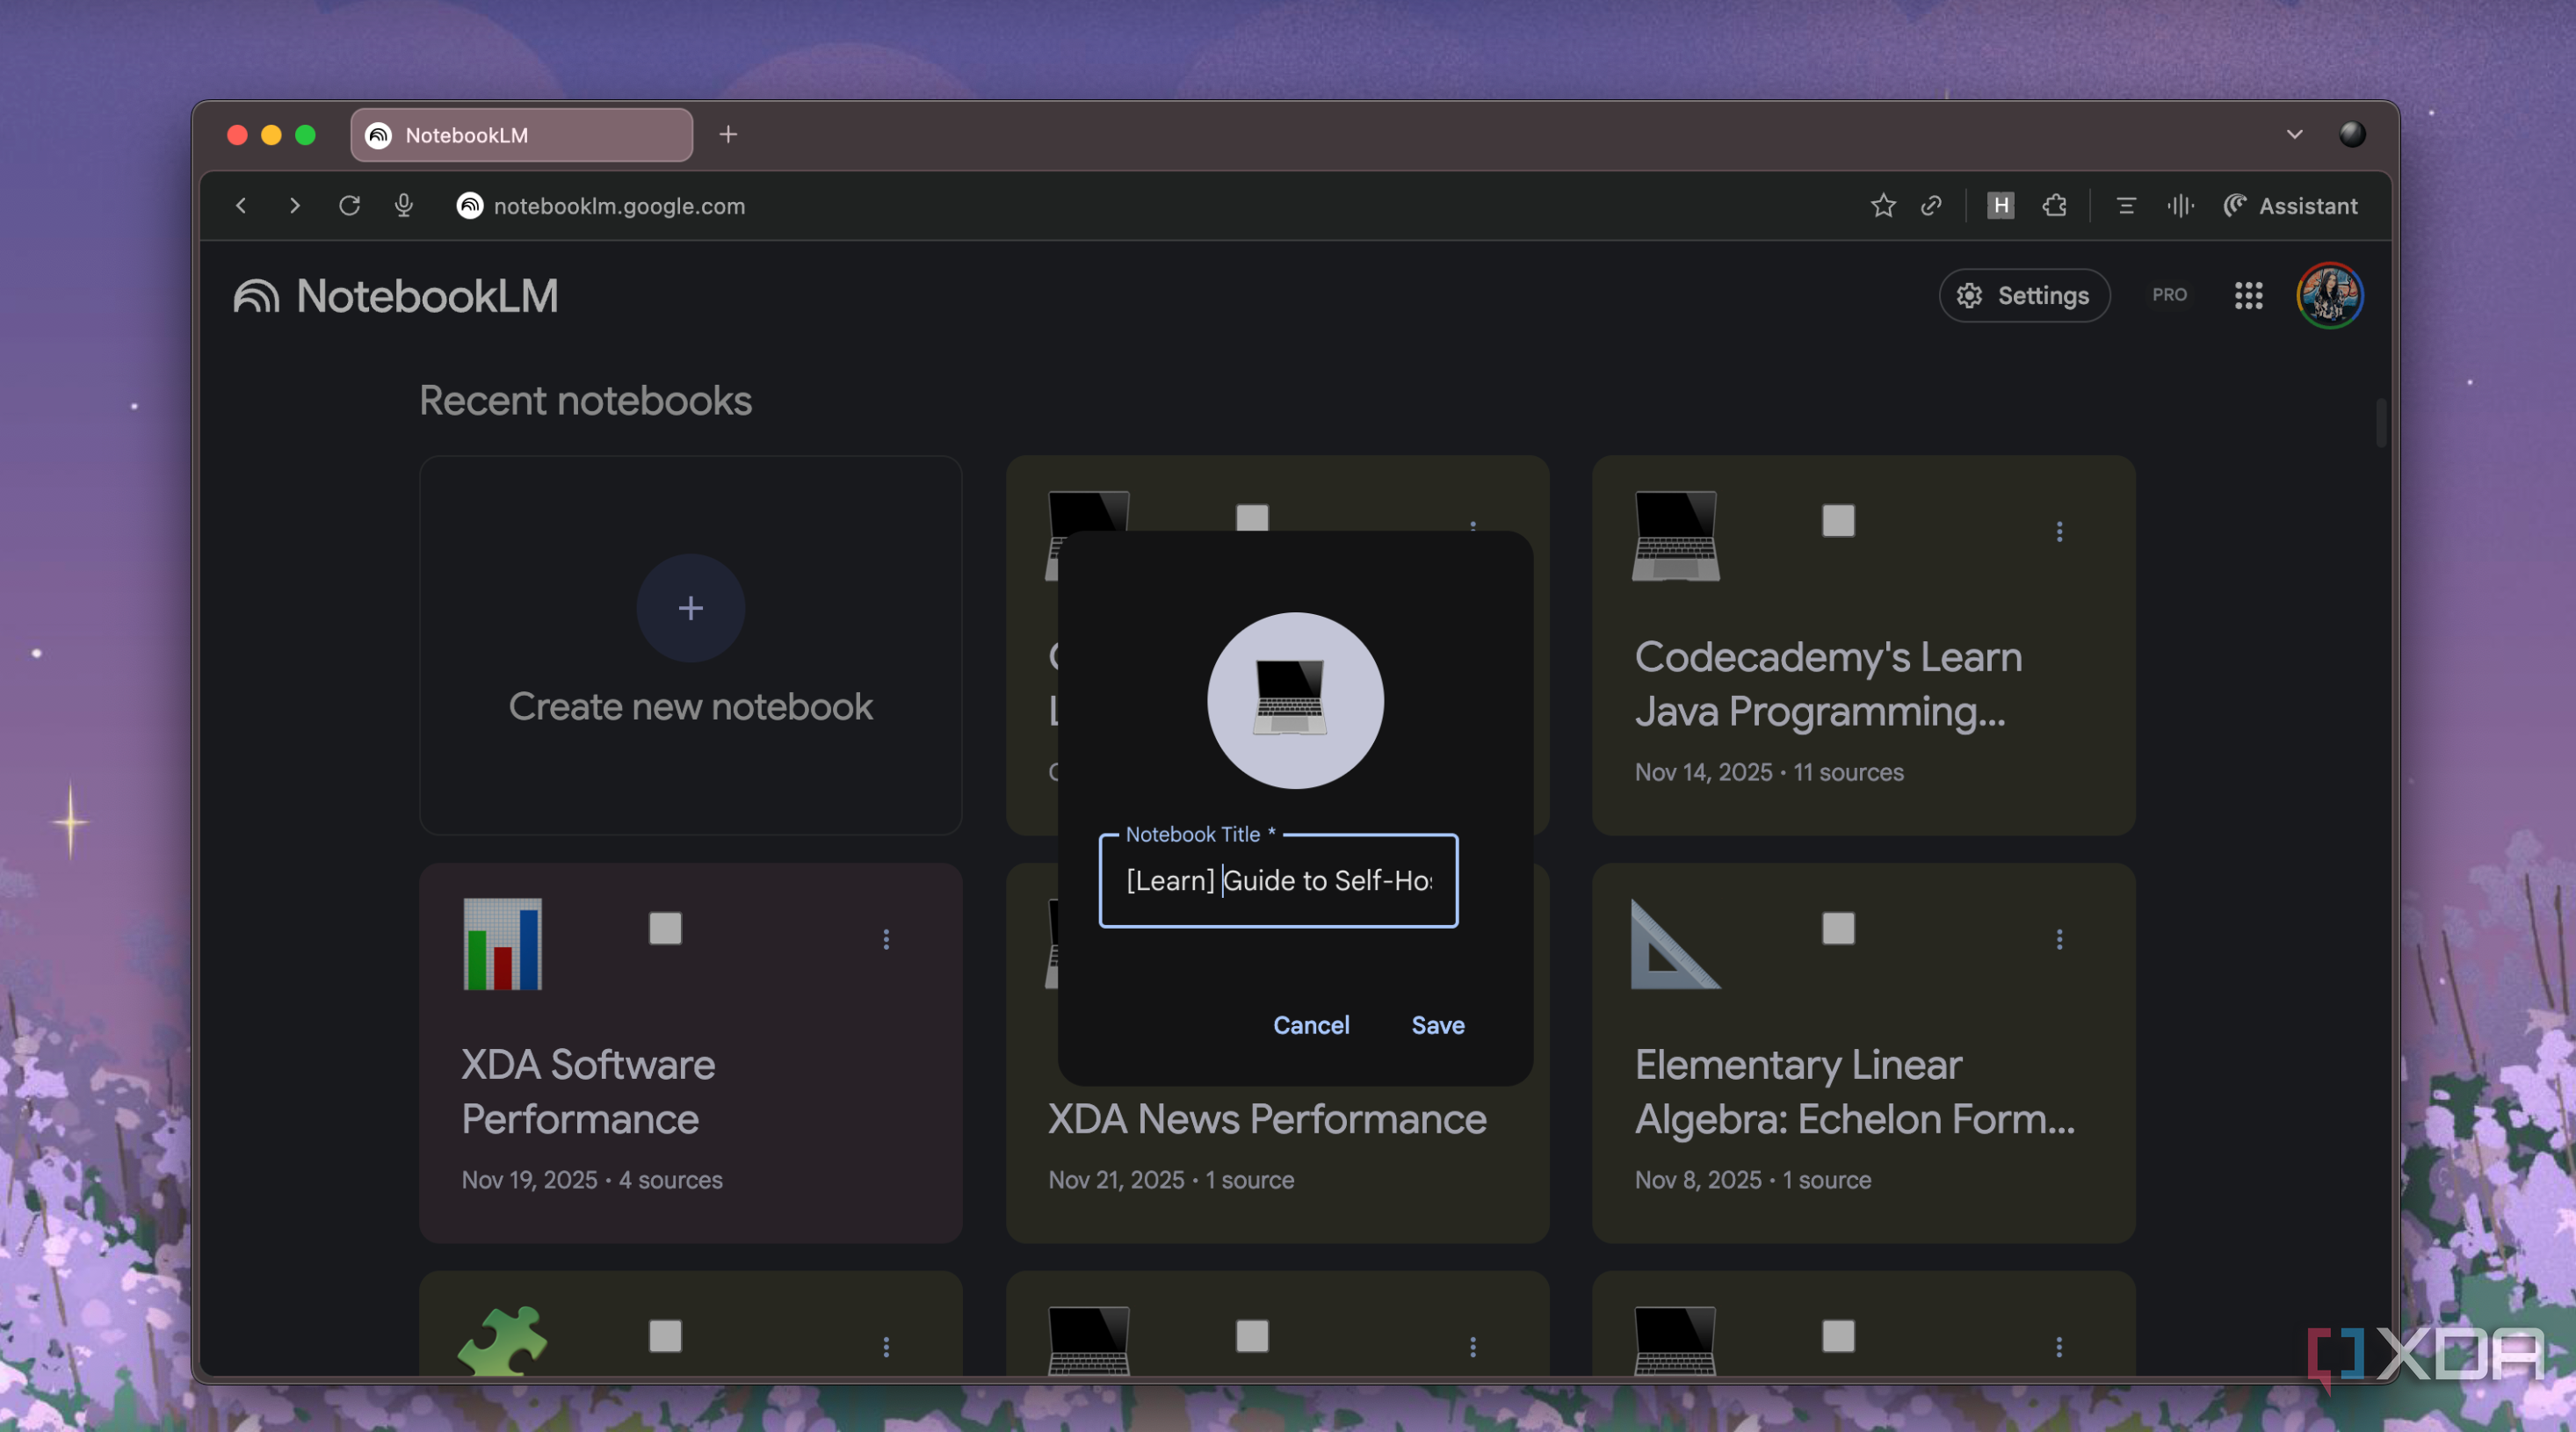Bookmark page with the star icon
This screenshot has width=2576, height=1432.
(x=1883, y=206)
